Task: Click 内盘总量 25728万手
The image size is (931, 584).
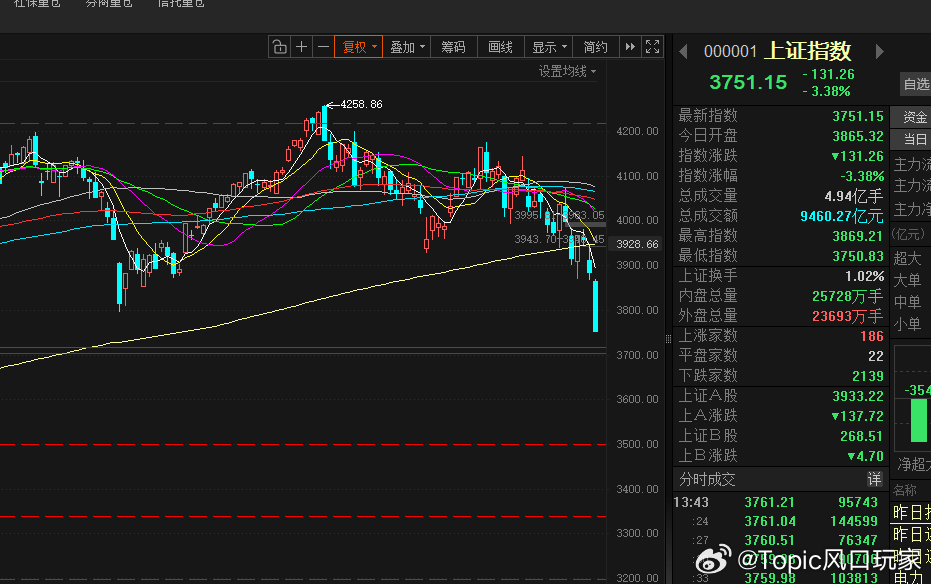Action: pyautogui.click(x=847, y=296)
